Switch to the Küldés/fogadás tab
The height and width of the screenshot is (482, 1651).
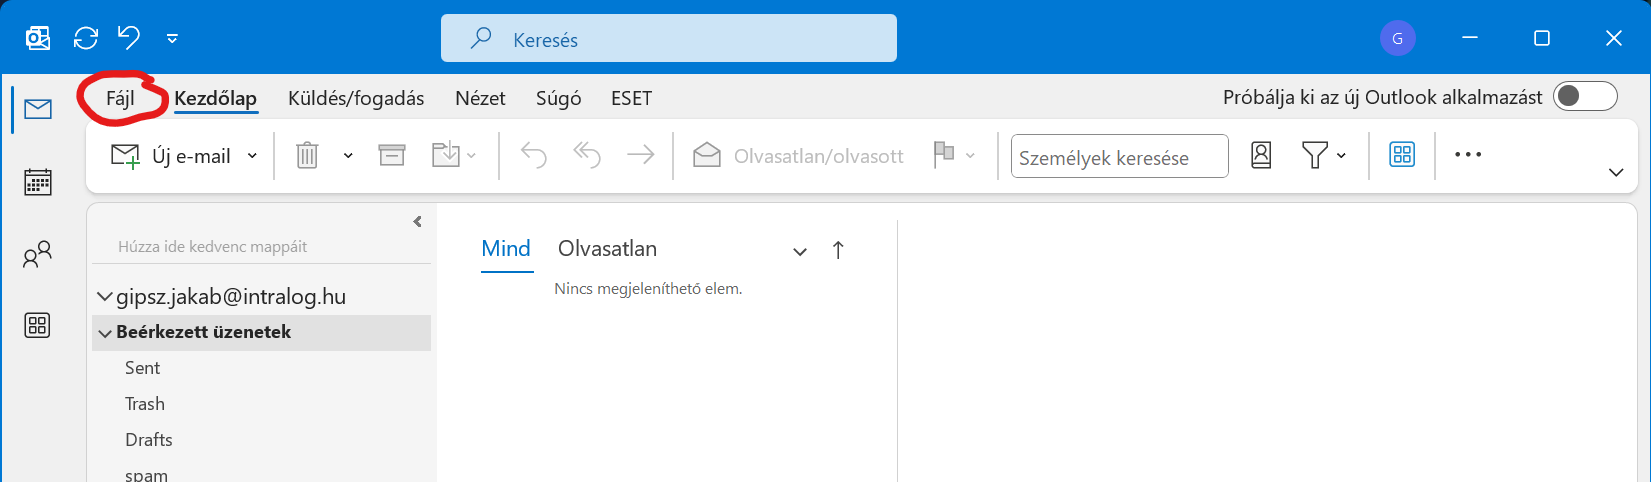pos(356,98)
